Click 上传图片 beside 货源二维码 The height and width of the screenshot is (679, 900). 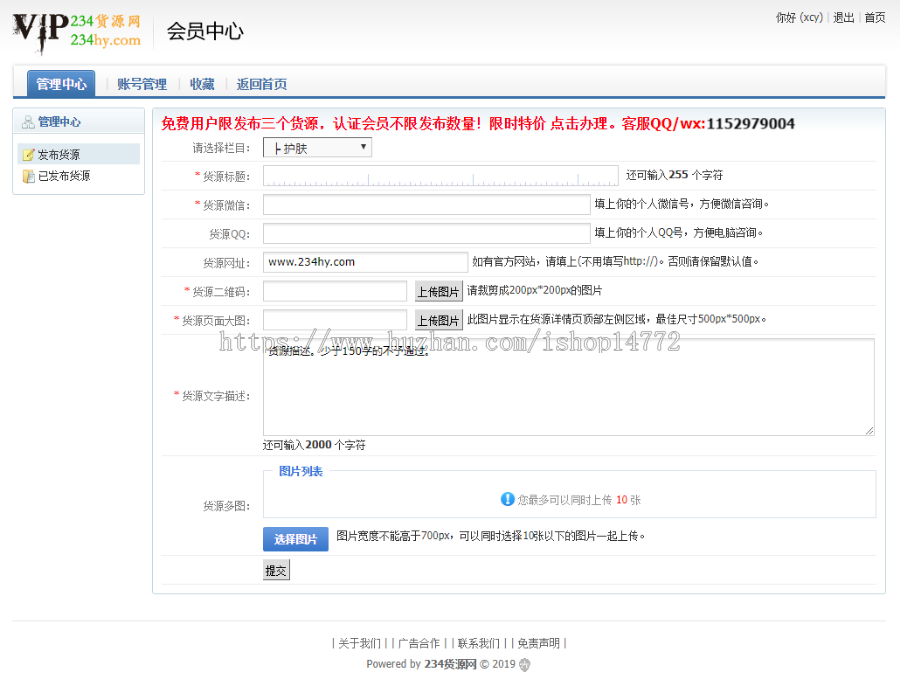click(438, 291)
